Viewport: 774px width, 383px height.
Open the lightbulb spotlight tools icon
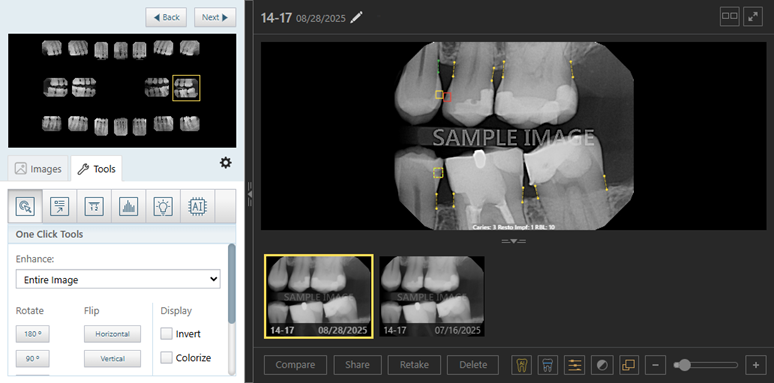click(x=163, y=206)
